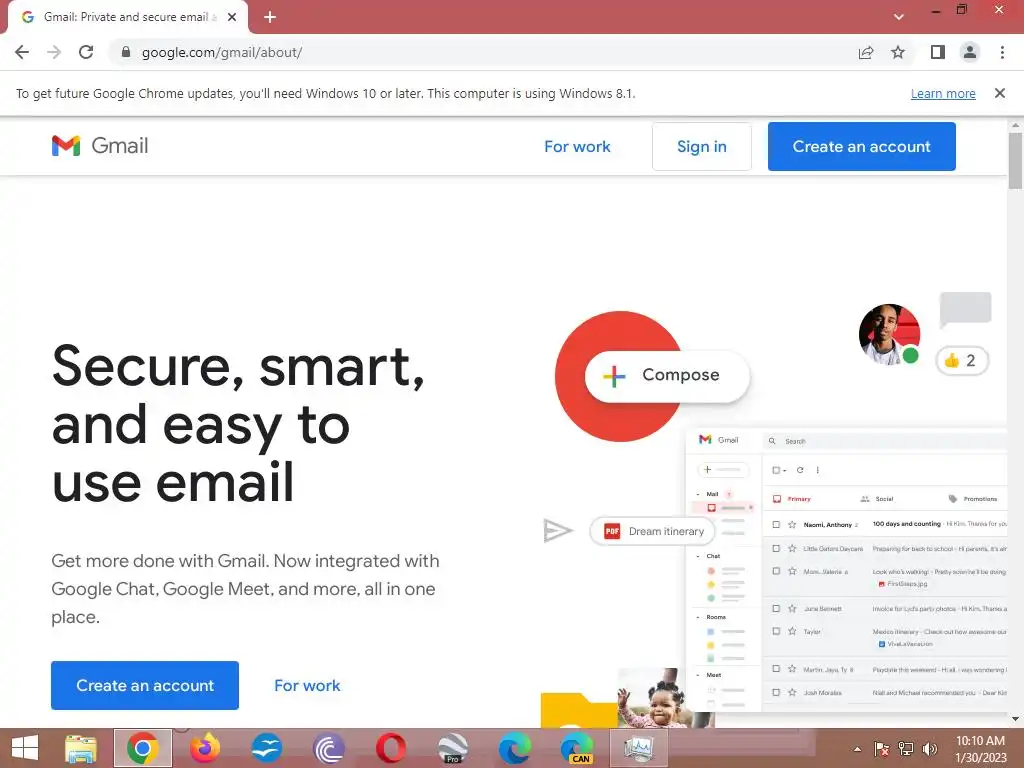Share this page using the share icon
The height and width of the screenshot is (768, 1024).
pyautogui.click(x=866, y=52)
